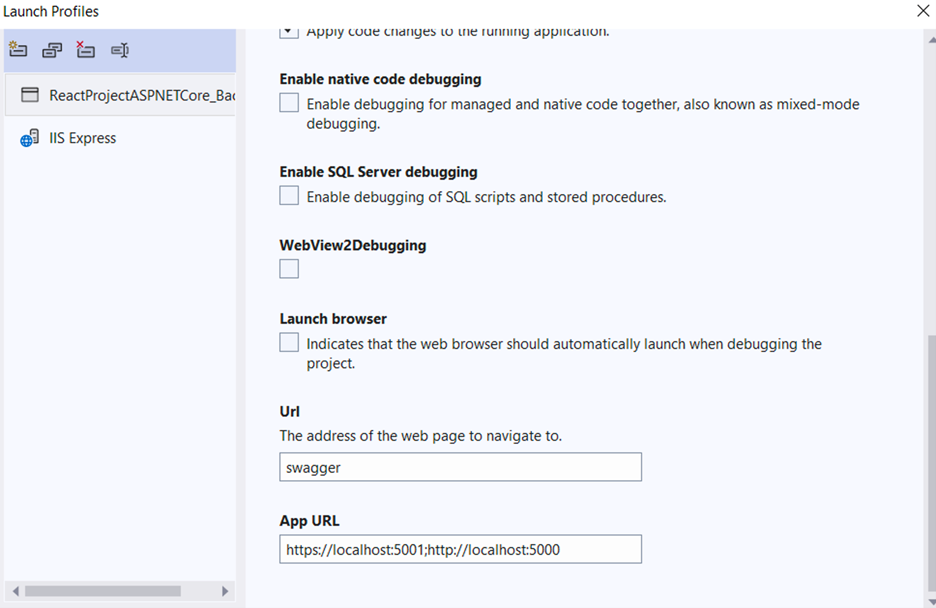Click the App URL localhost text field
The image size is (936, 608).
tap(460, 549)
